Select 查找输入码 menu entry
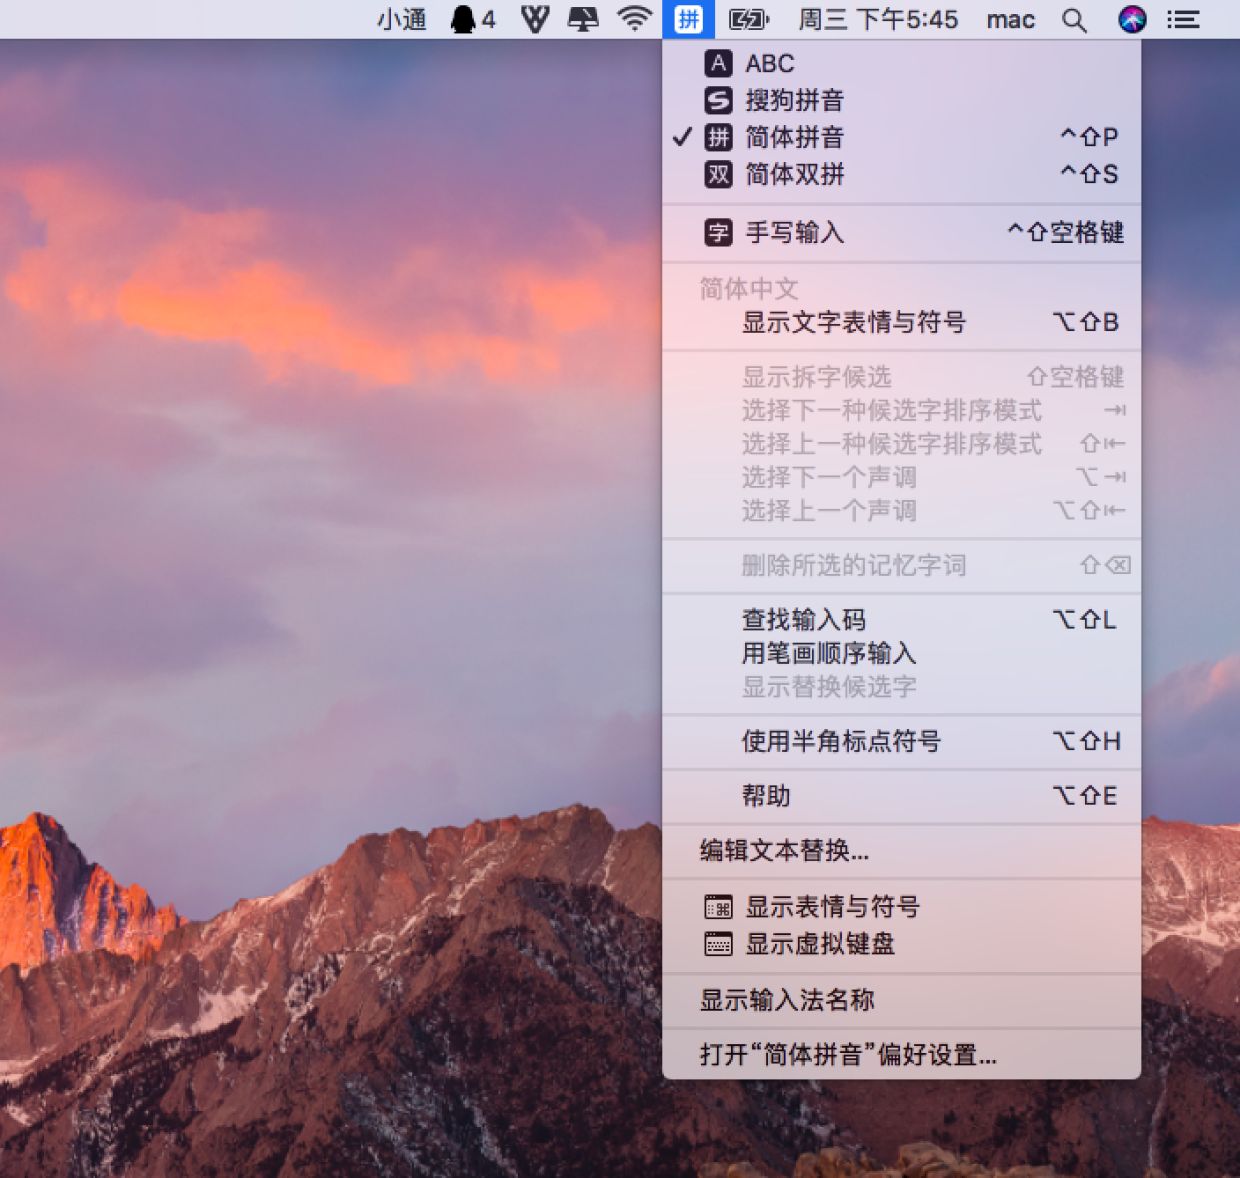The image size is (1240, 1178). 901,619
